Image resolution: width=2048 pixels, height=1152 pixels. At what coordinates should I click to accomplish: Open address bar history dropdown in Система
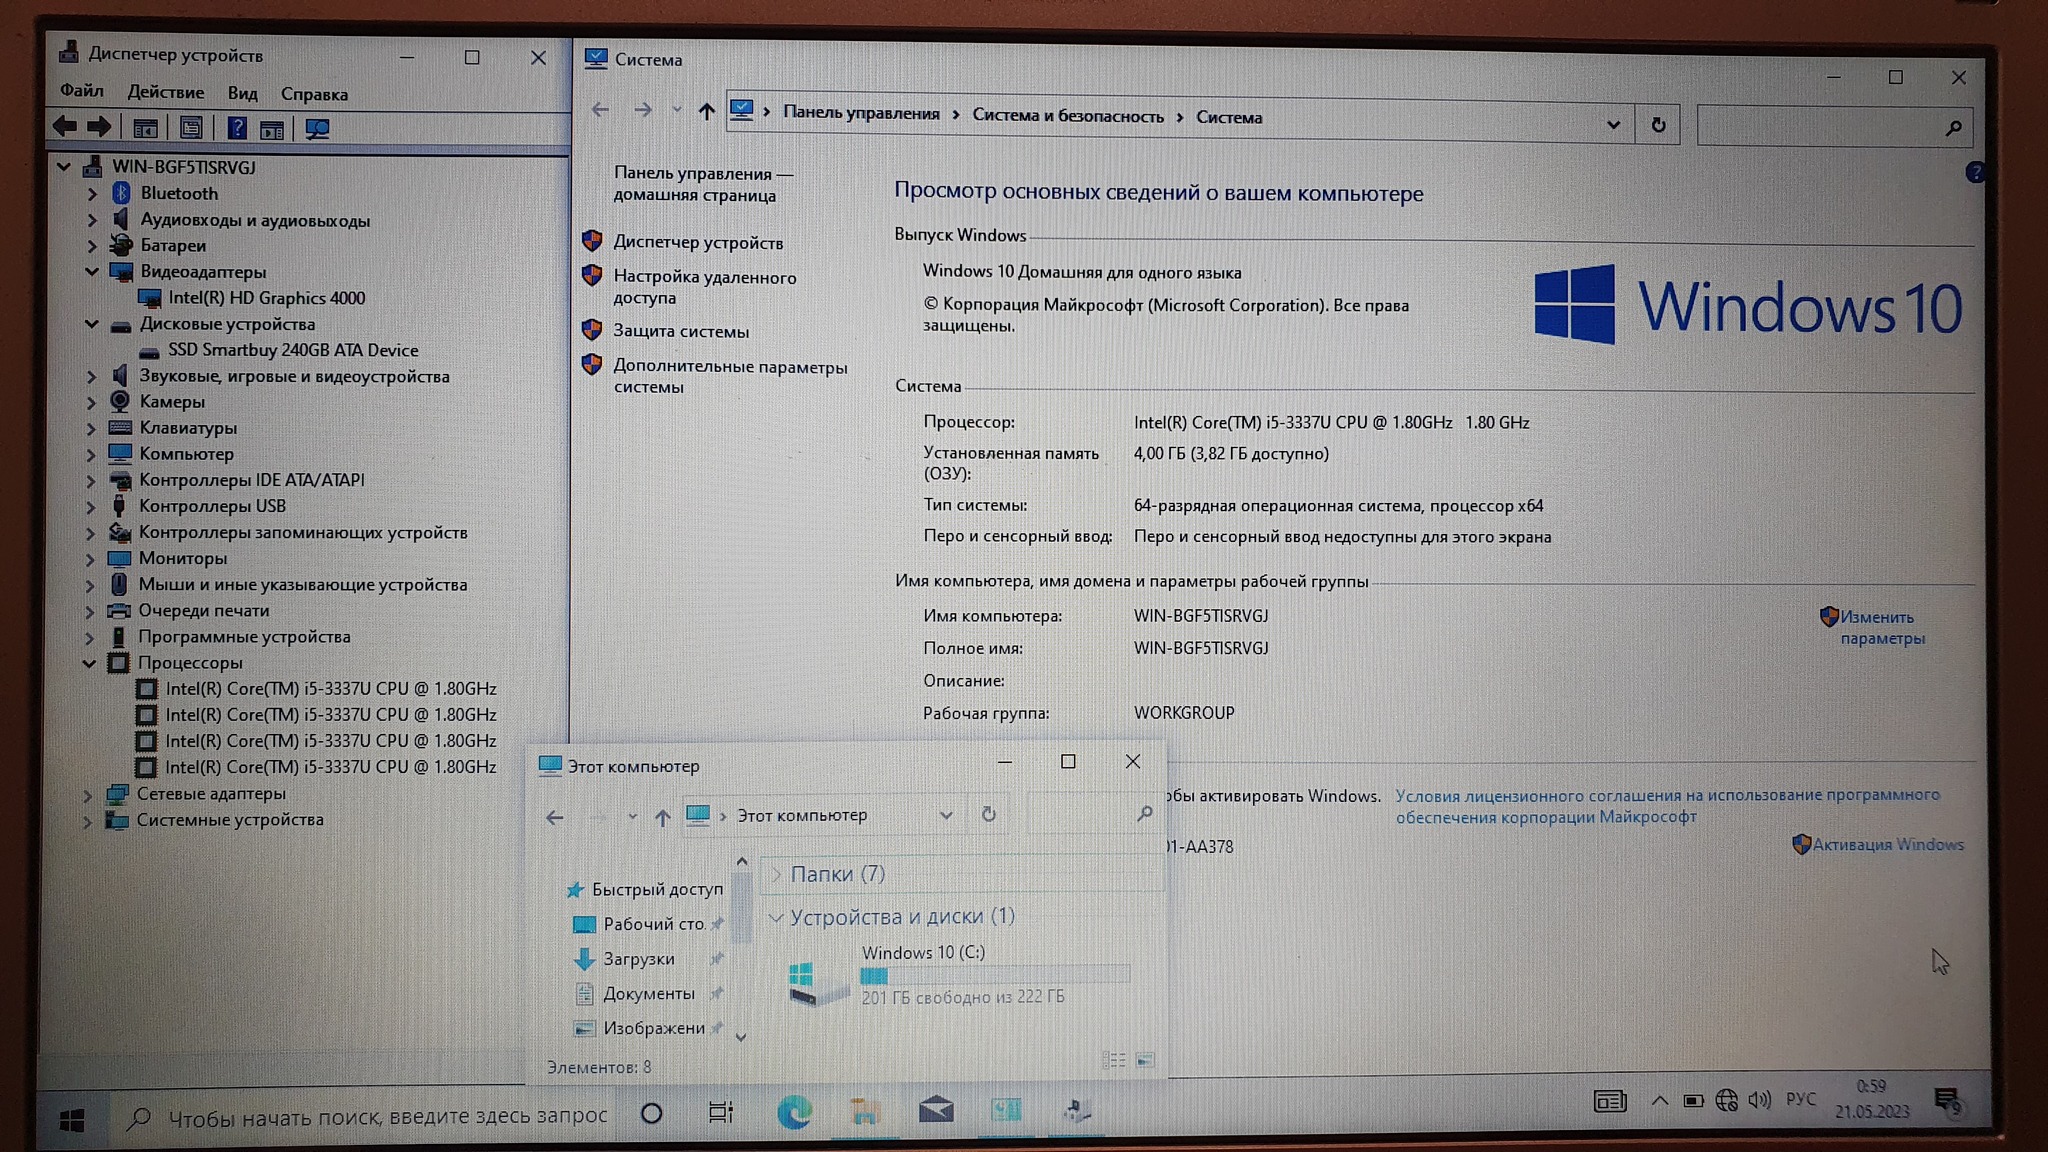1613,125
